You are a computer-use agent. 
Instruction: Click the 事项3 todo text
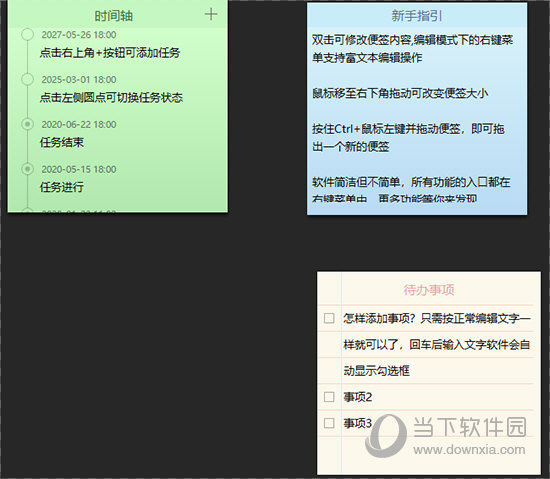pyautogui.click(x=358, y=423)
